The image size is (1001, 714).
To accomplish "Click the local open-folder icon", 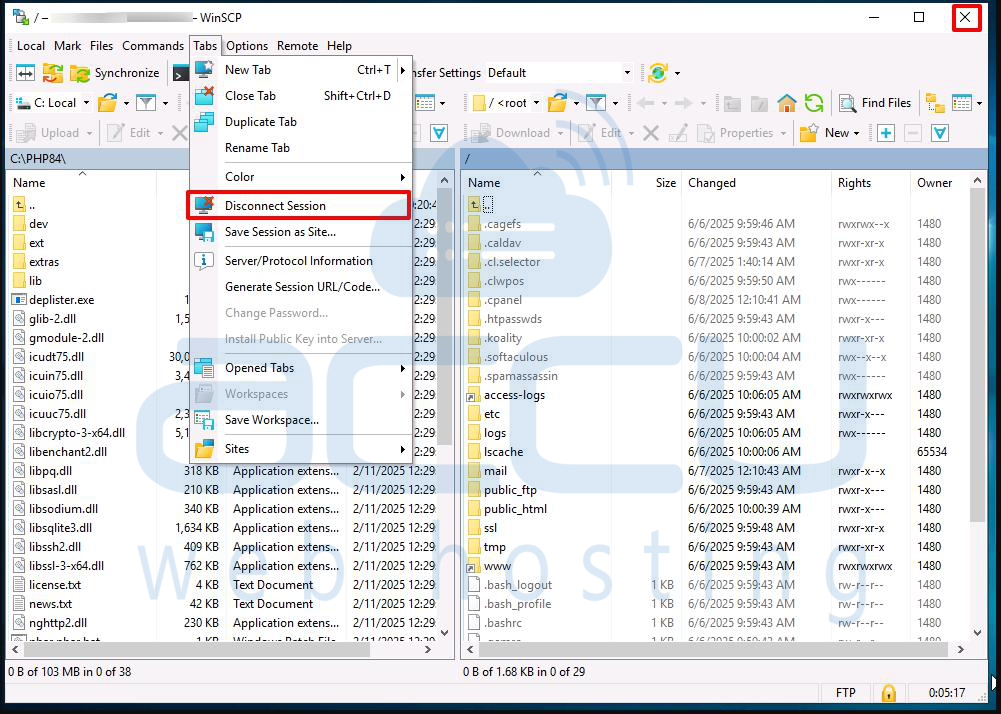I will [x=107, y=103].
